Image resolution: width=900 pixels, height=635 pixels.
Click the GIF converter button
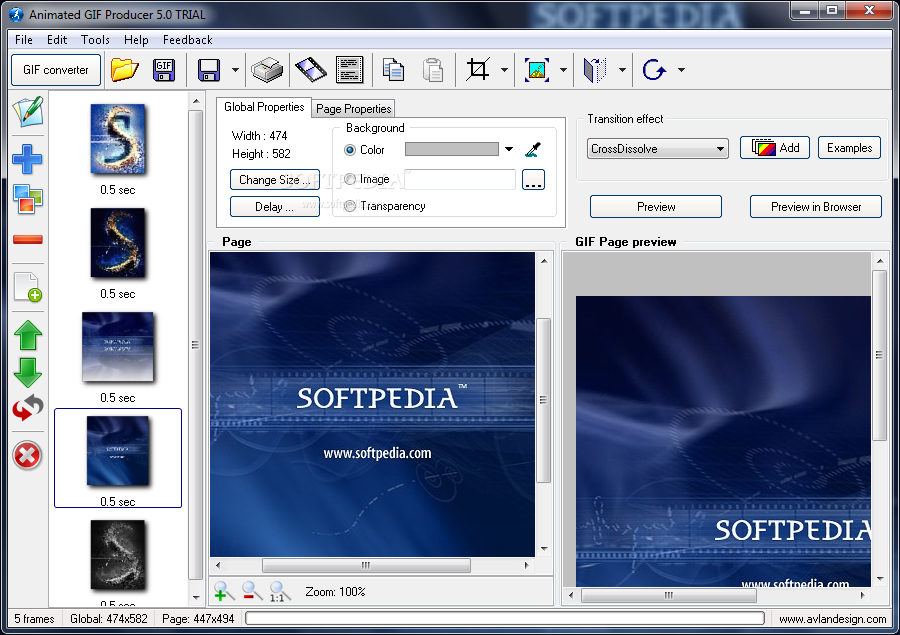click(x=56, y=70)
